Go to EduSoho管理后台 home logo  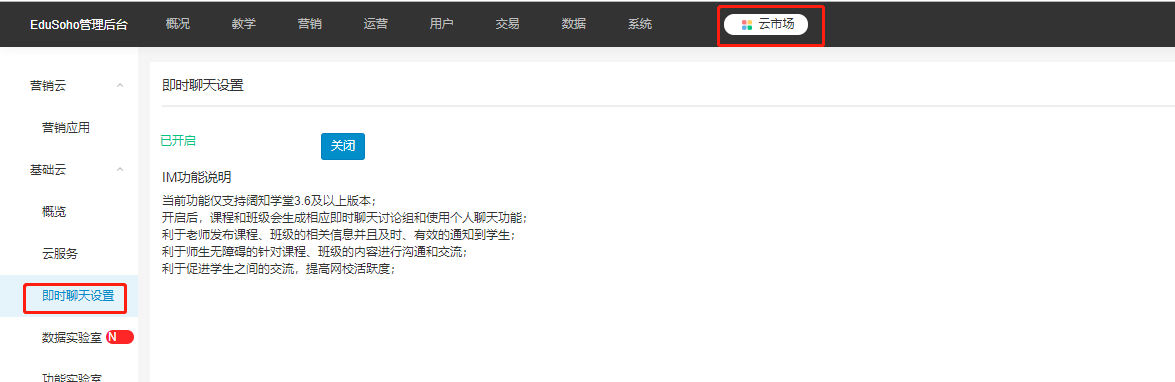[x=79, y=24]
